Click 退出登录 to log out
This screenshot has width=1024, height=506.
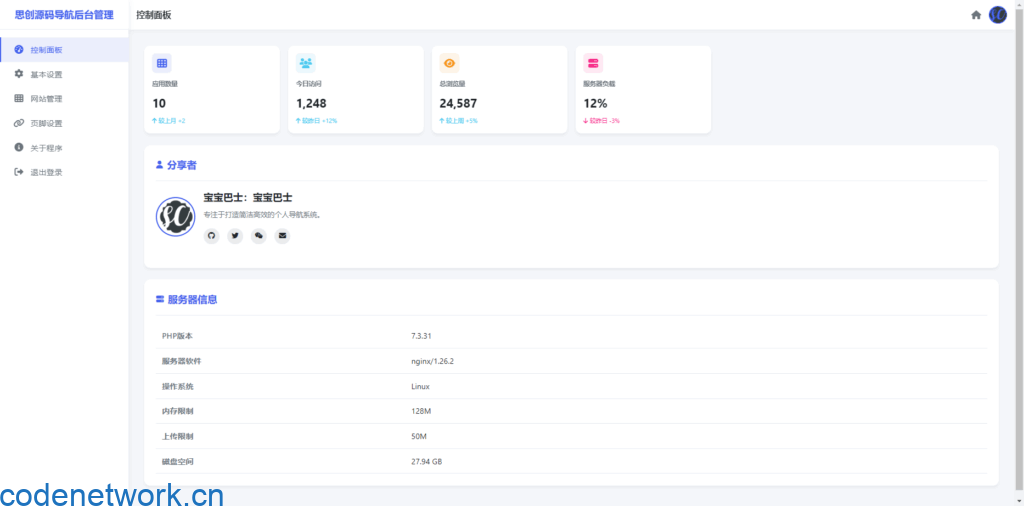[46, 173]
